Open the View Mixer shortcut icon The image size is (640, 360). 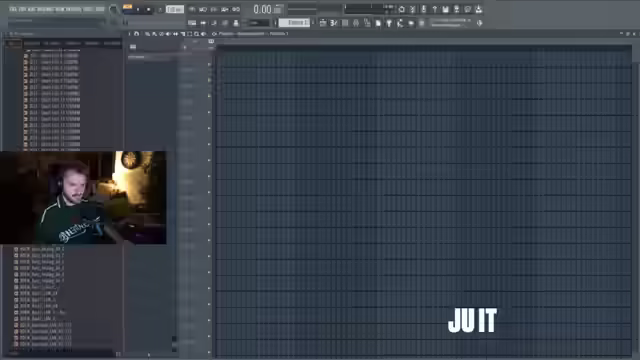356,23
